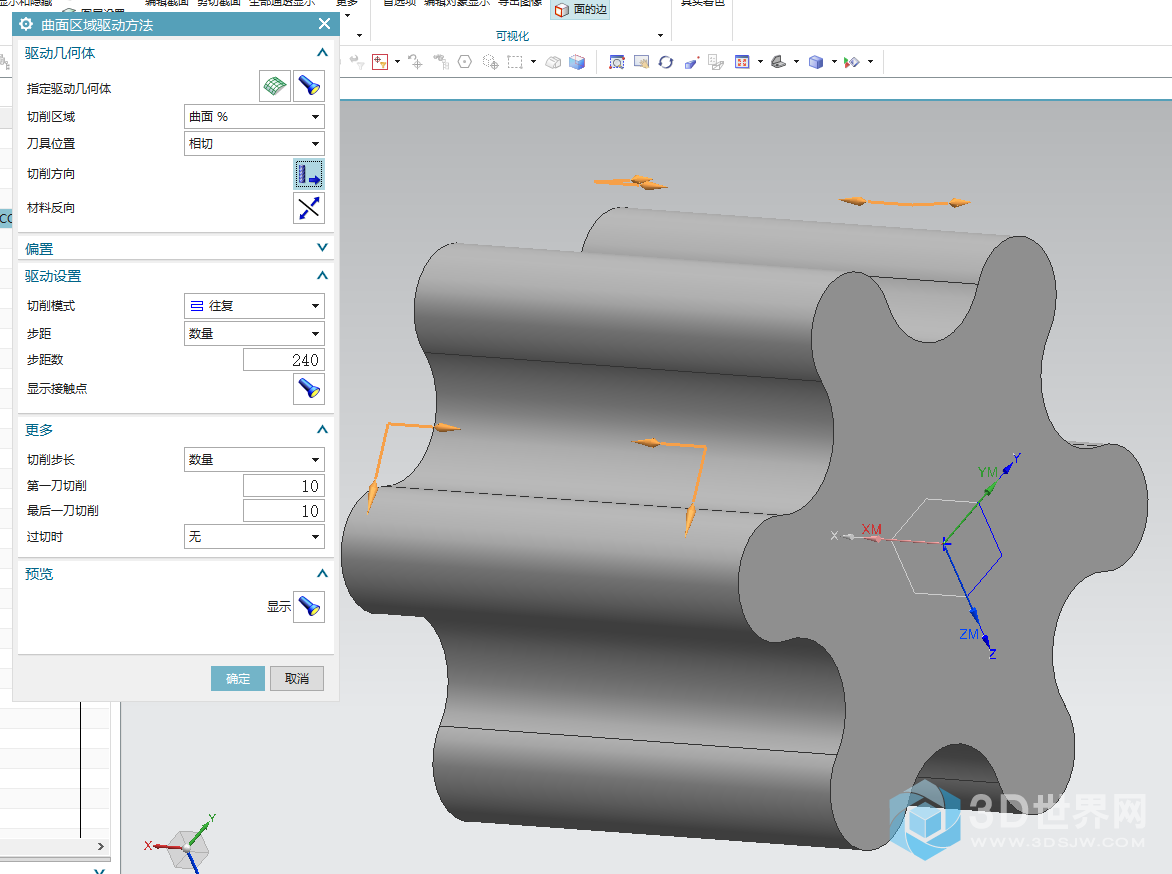Open the tool position (刀具位置) dropdown
This screenshot has width=1172, height=874.
(x=254, y=144)
